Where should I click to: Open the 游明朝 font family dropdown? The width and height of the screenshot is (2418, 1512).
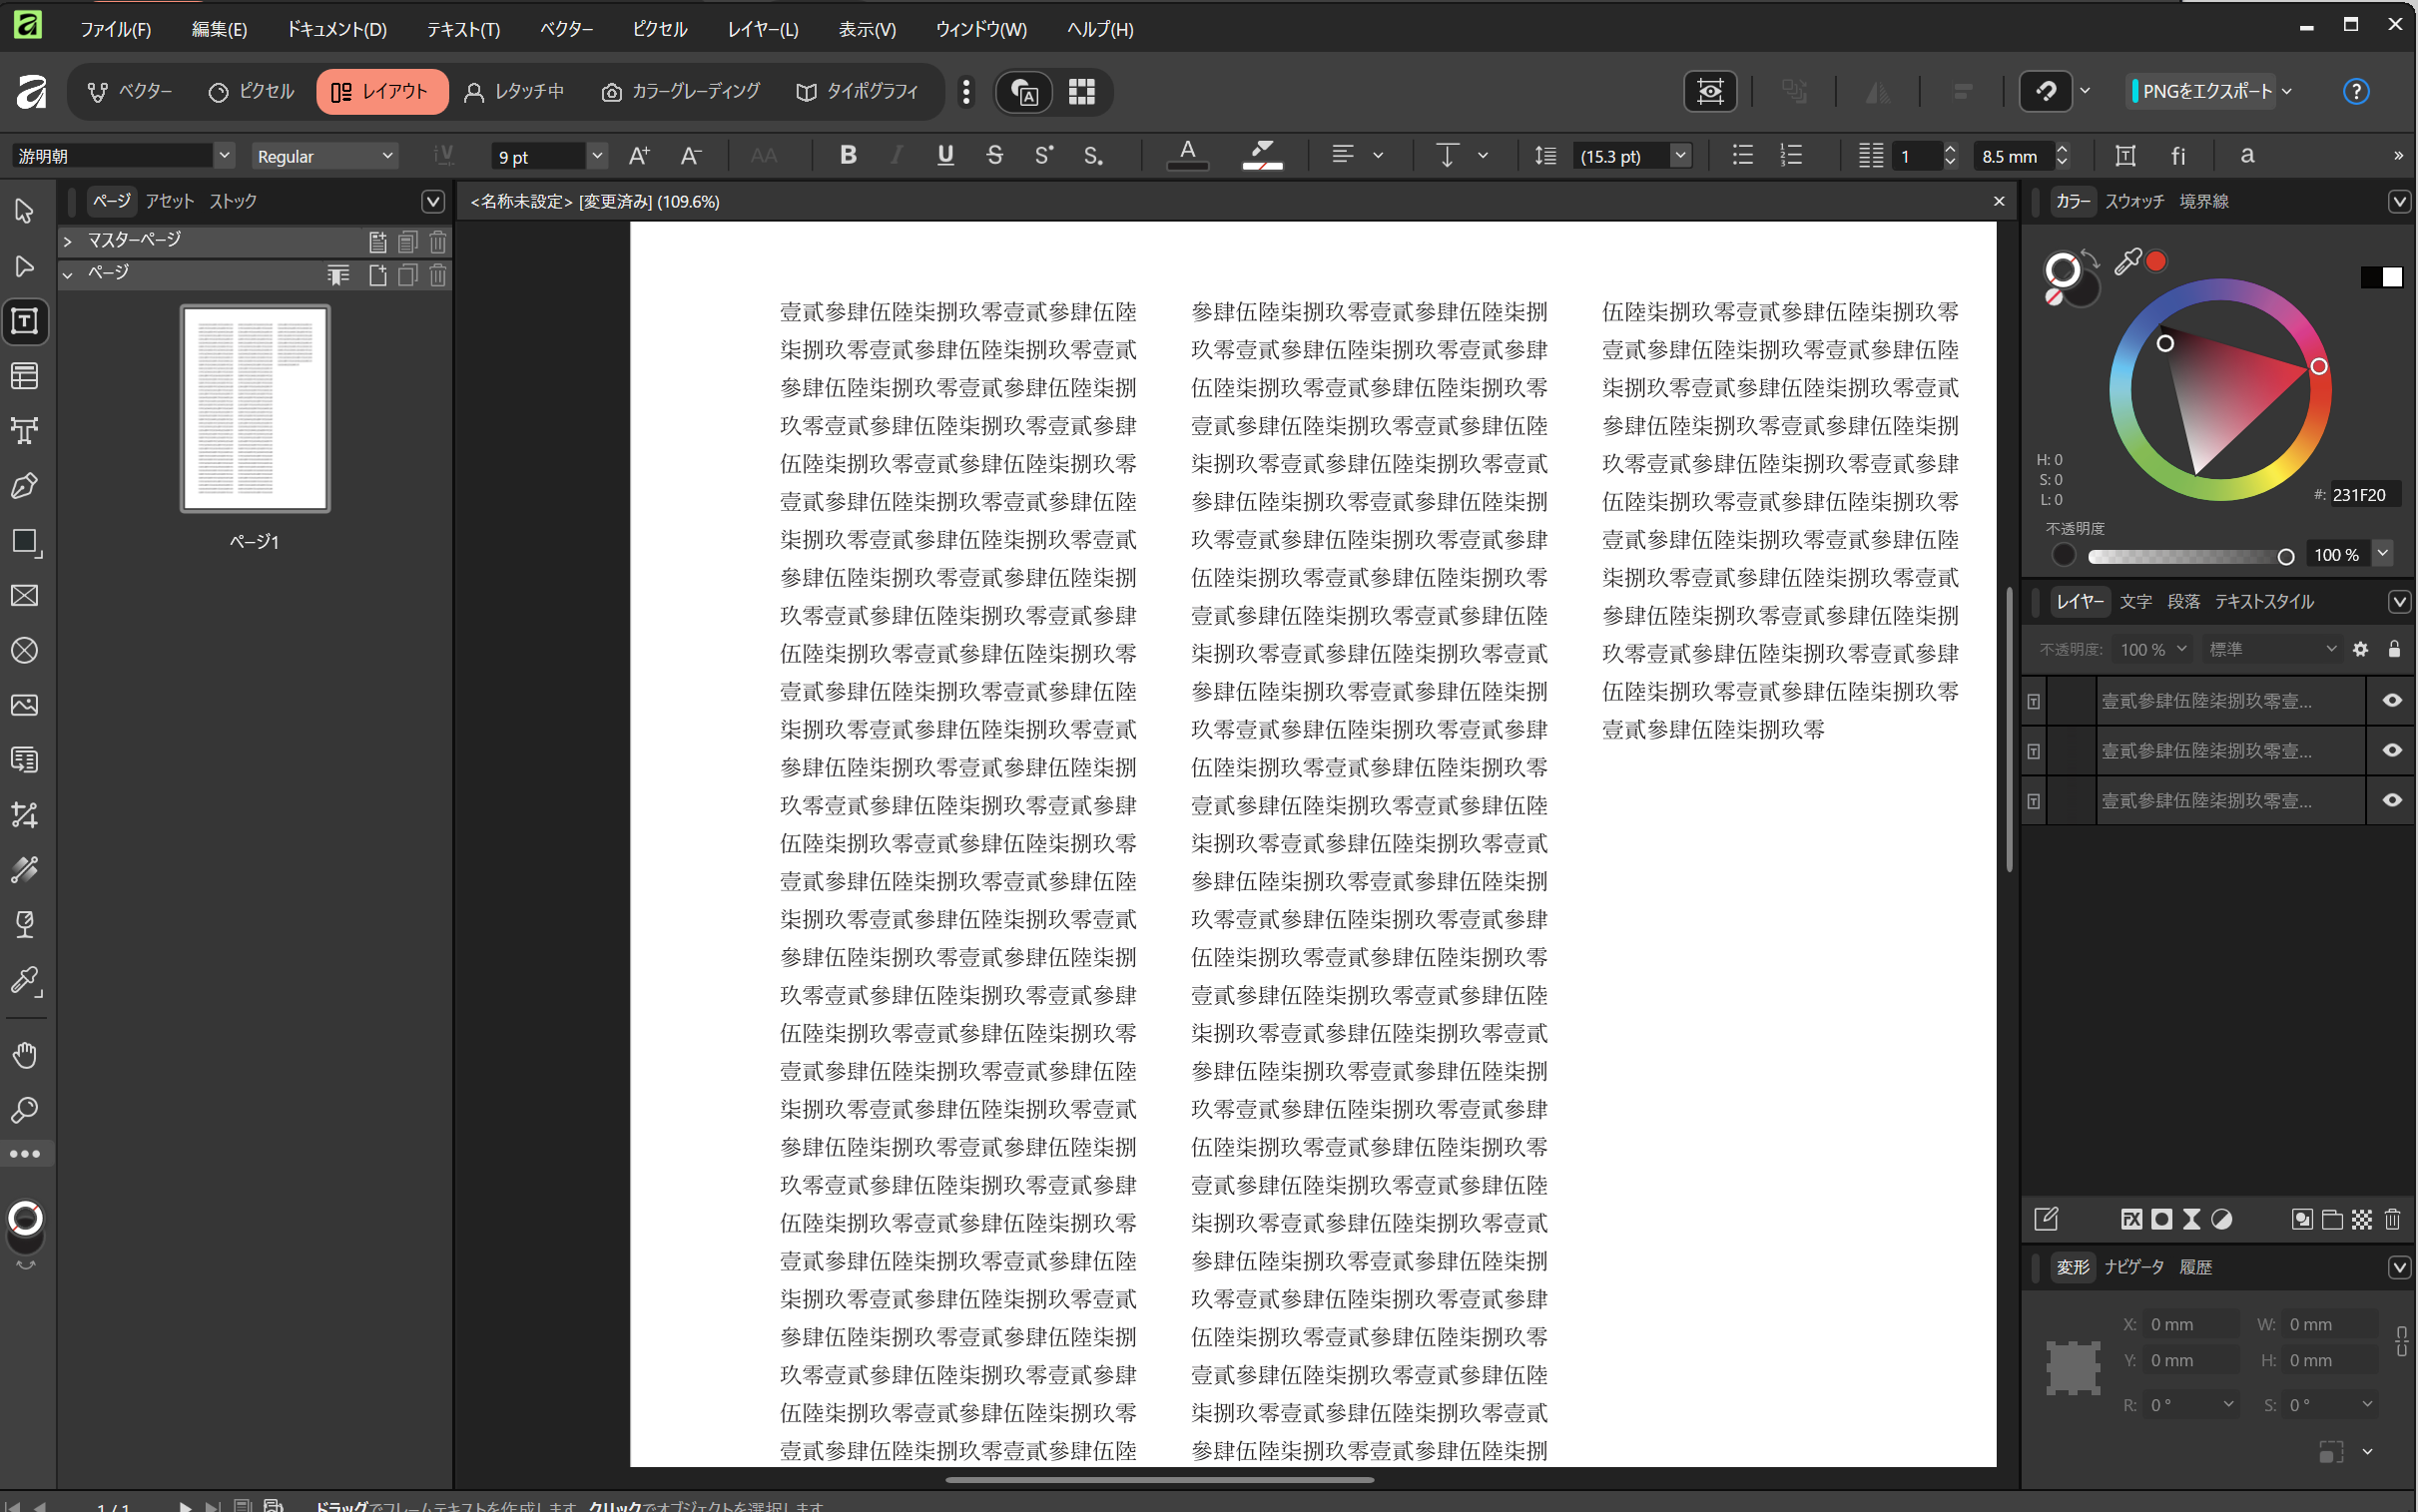(225, 155)
